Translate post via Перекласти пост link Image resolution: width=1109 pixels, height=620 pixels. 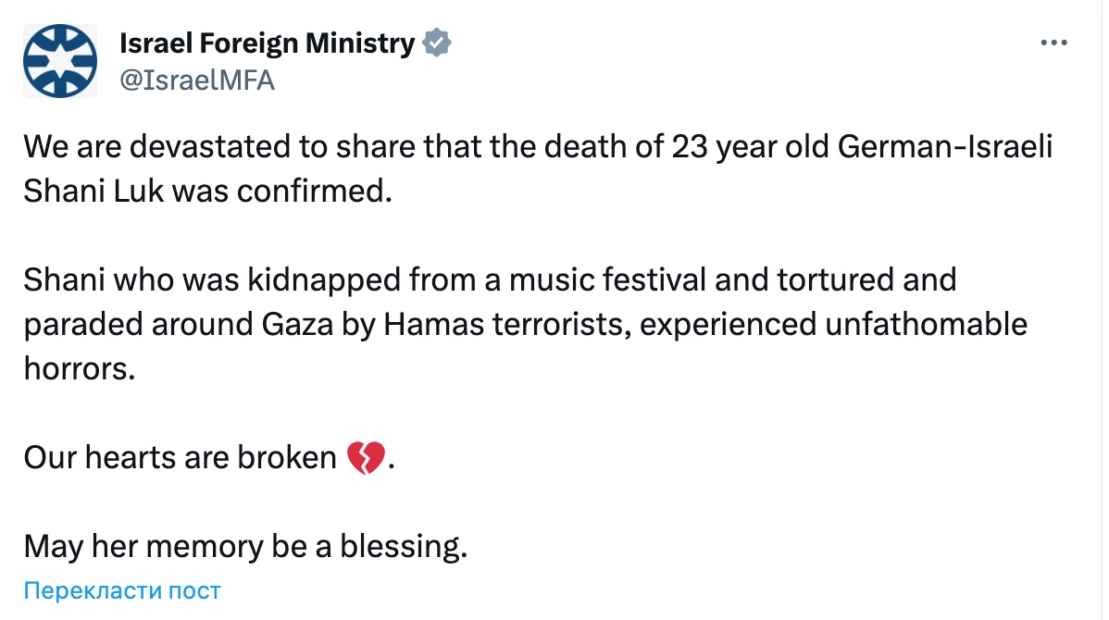point(122,590)
